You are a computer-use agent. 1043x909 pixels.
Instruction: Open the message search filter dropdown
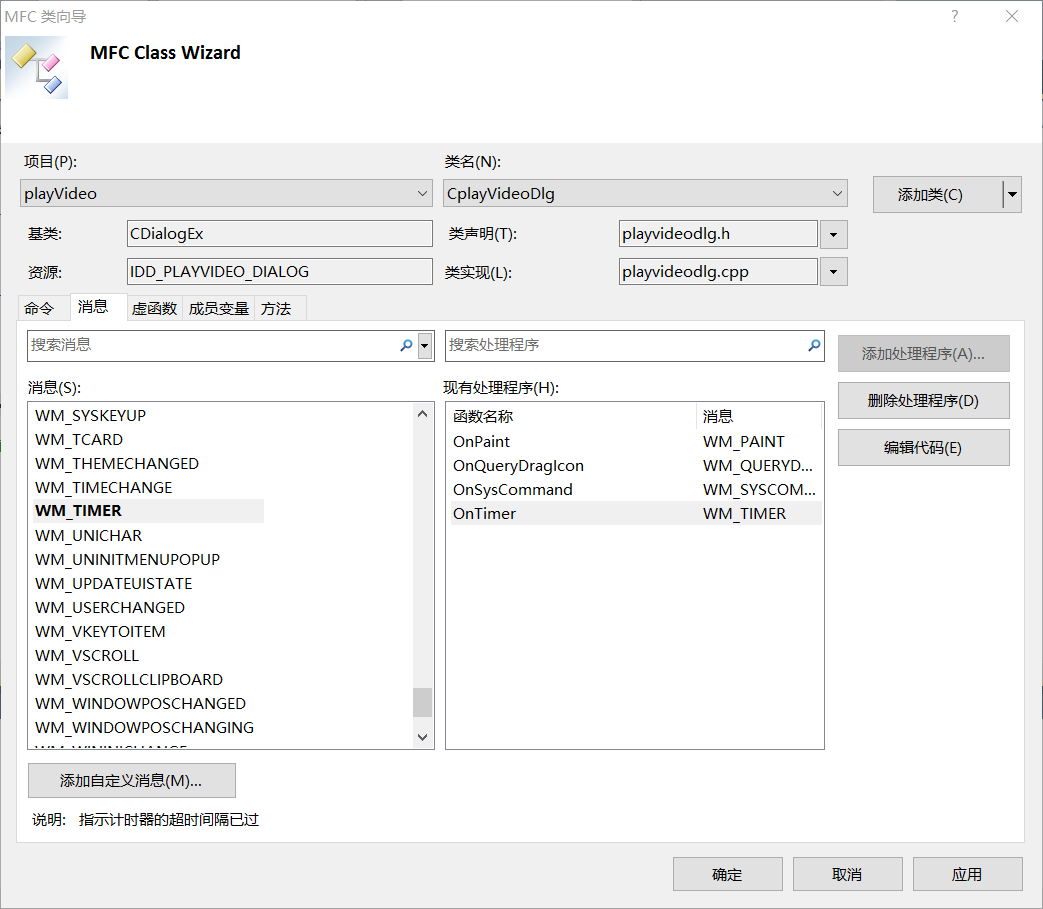point(426,345)
